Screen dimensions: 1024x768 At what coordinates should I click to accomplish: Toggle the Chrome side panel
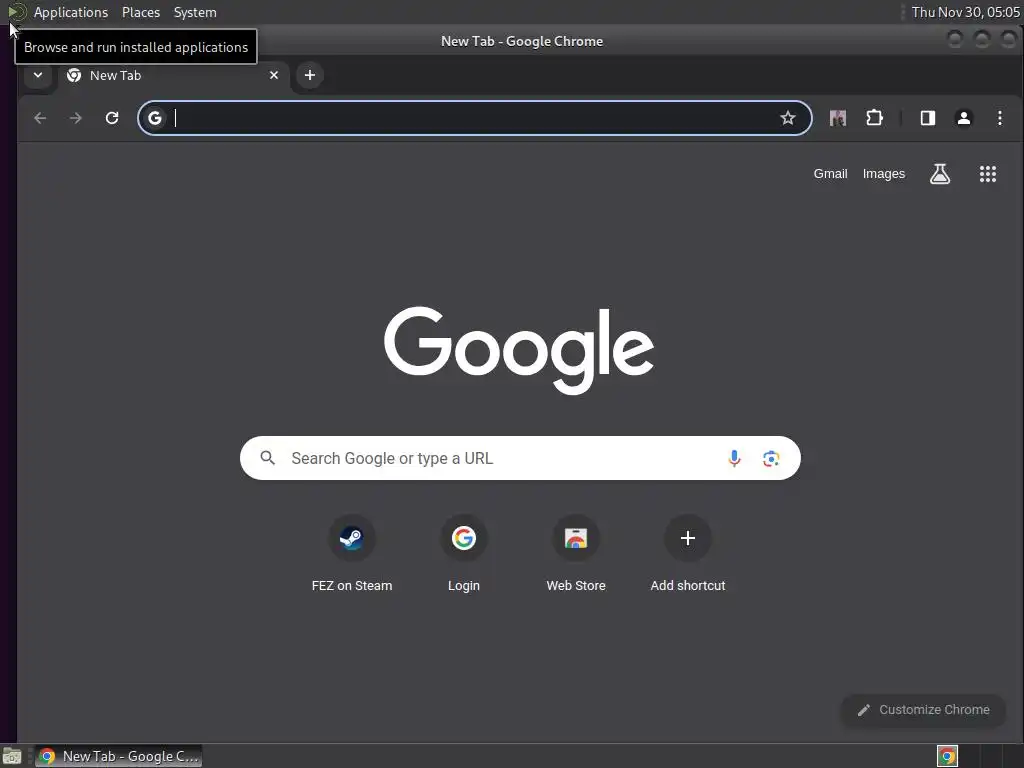click(x=927, y=118)
